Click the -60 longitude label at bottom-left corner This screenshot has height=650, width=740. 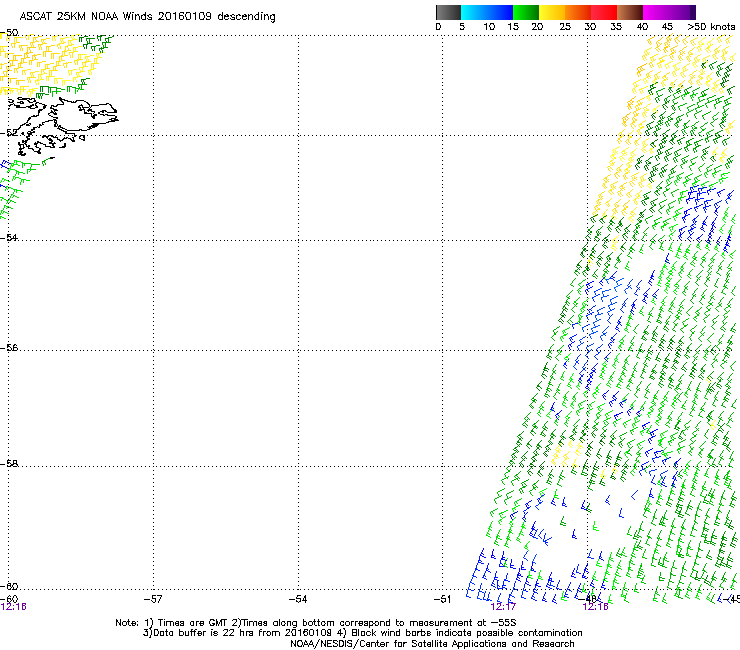(x=9, y=599)
